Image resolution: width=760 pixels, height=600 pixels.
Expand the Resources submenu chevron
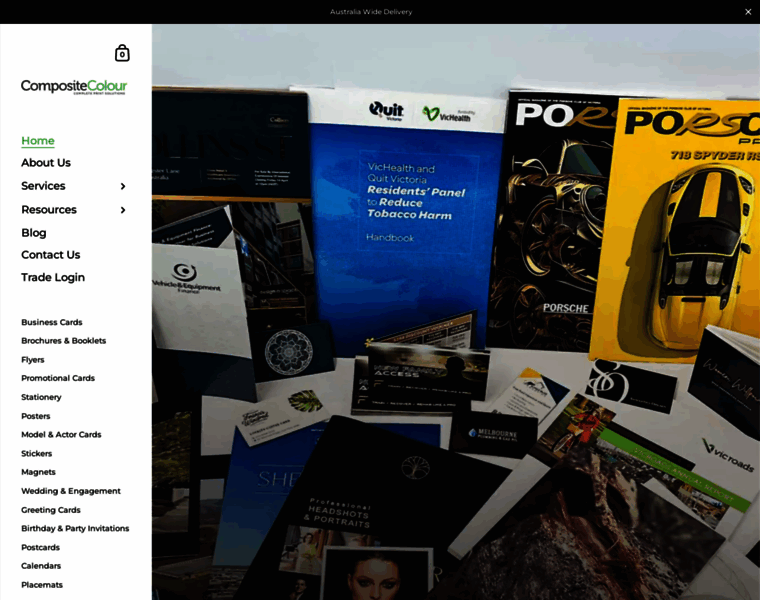pos(123,210)
